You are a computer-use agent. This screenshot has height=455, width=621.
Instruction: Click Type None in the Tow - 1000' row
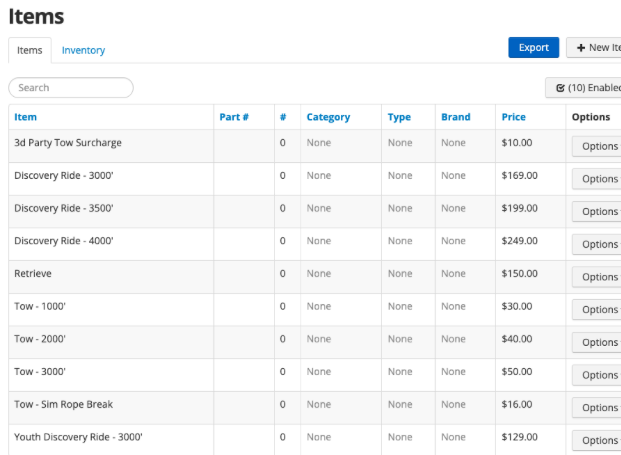point(400,306)
